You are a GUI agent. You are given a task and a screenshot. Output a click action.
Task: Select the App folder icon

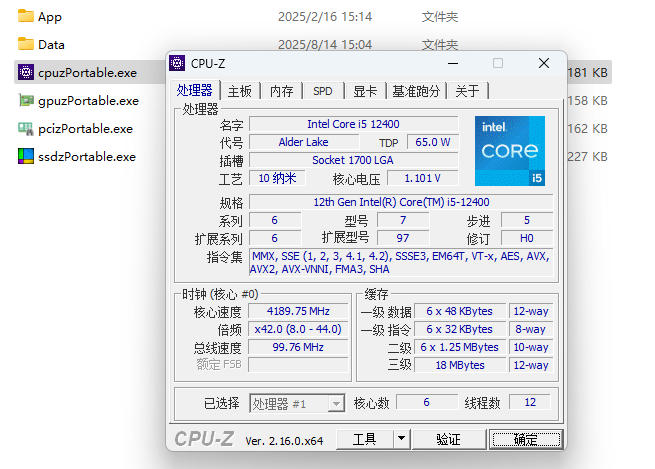[26, 16]
